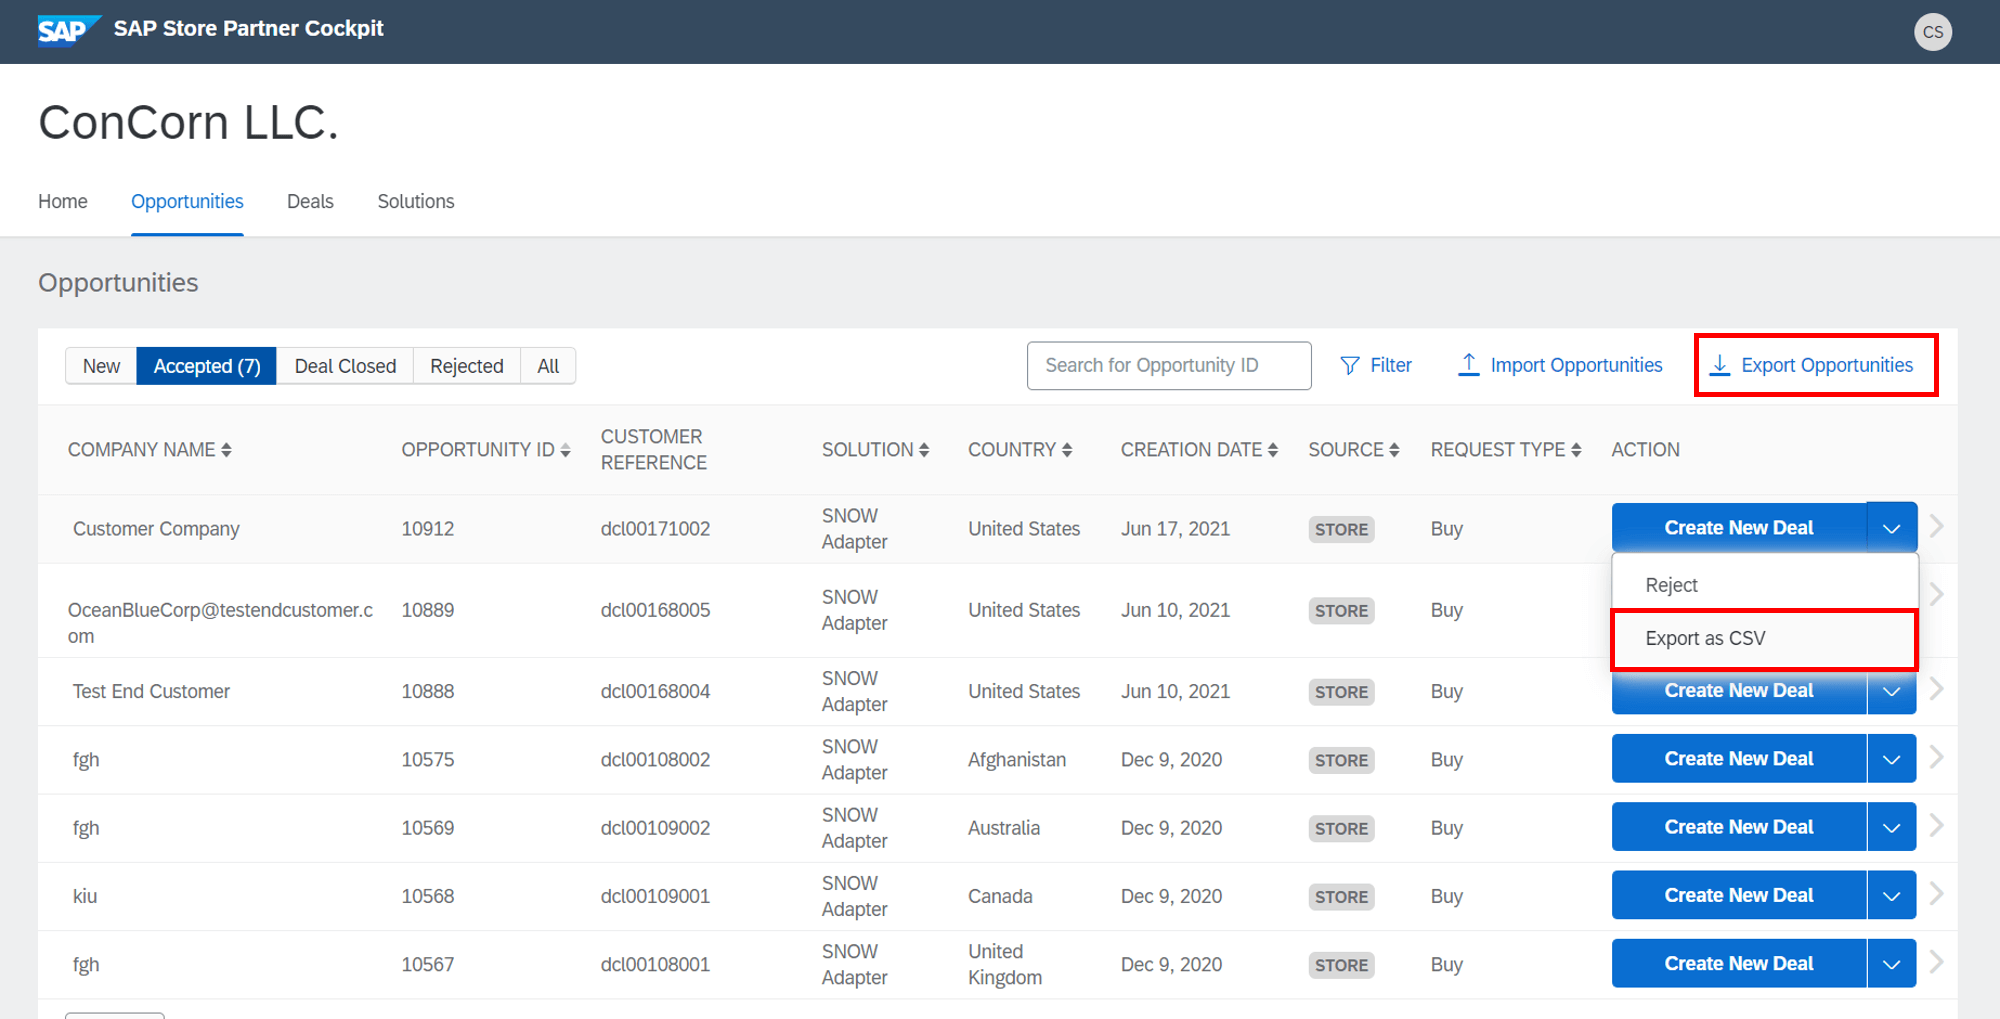The height and width of the screenshot is (1019, 2000).
Task: Open the Solutions tab
Action: [x=416, y=201]
